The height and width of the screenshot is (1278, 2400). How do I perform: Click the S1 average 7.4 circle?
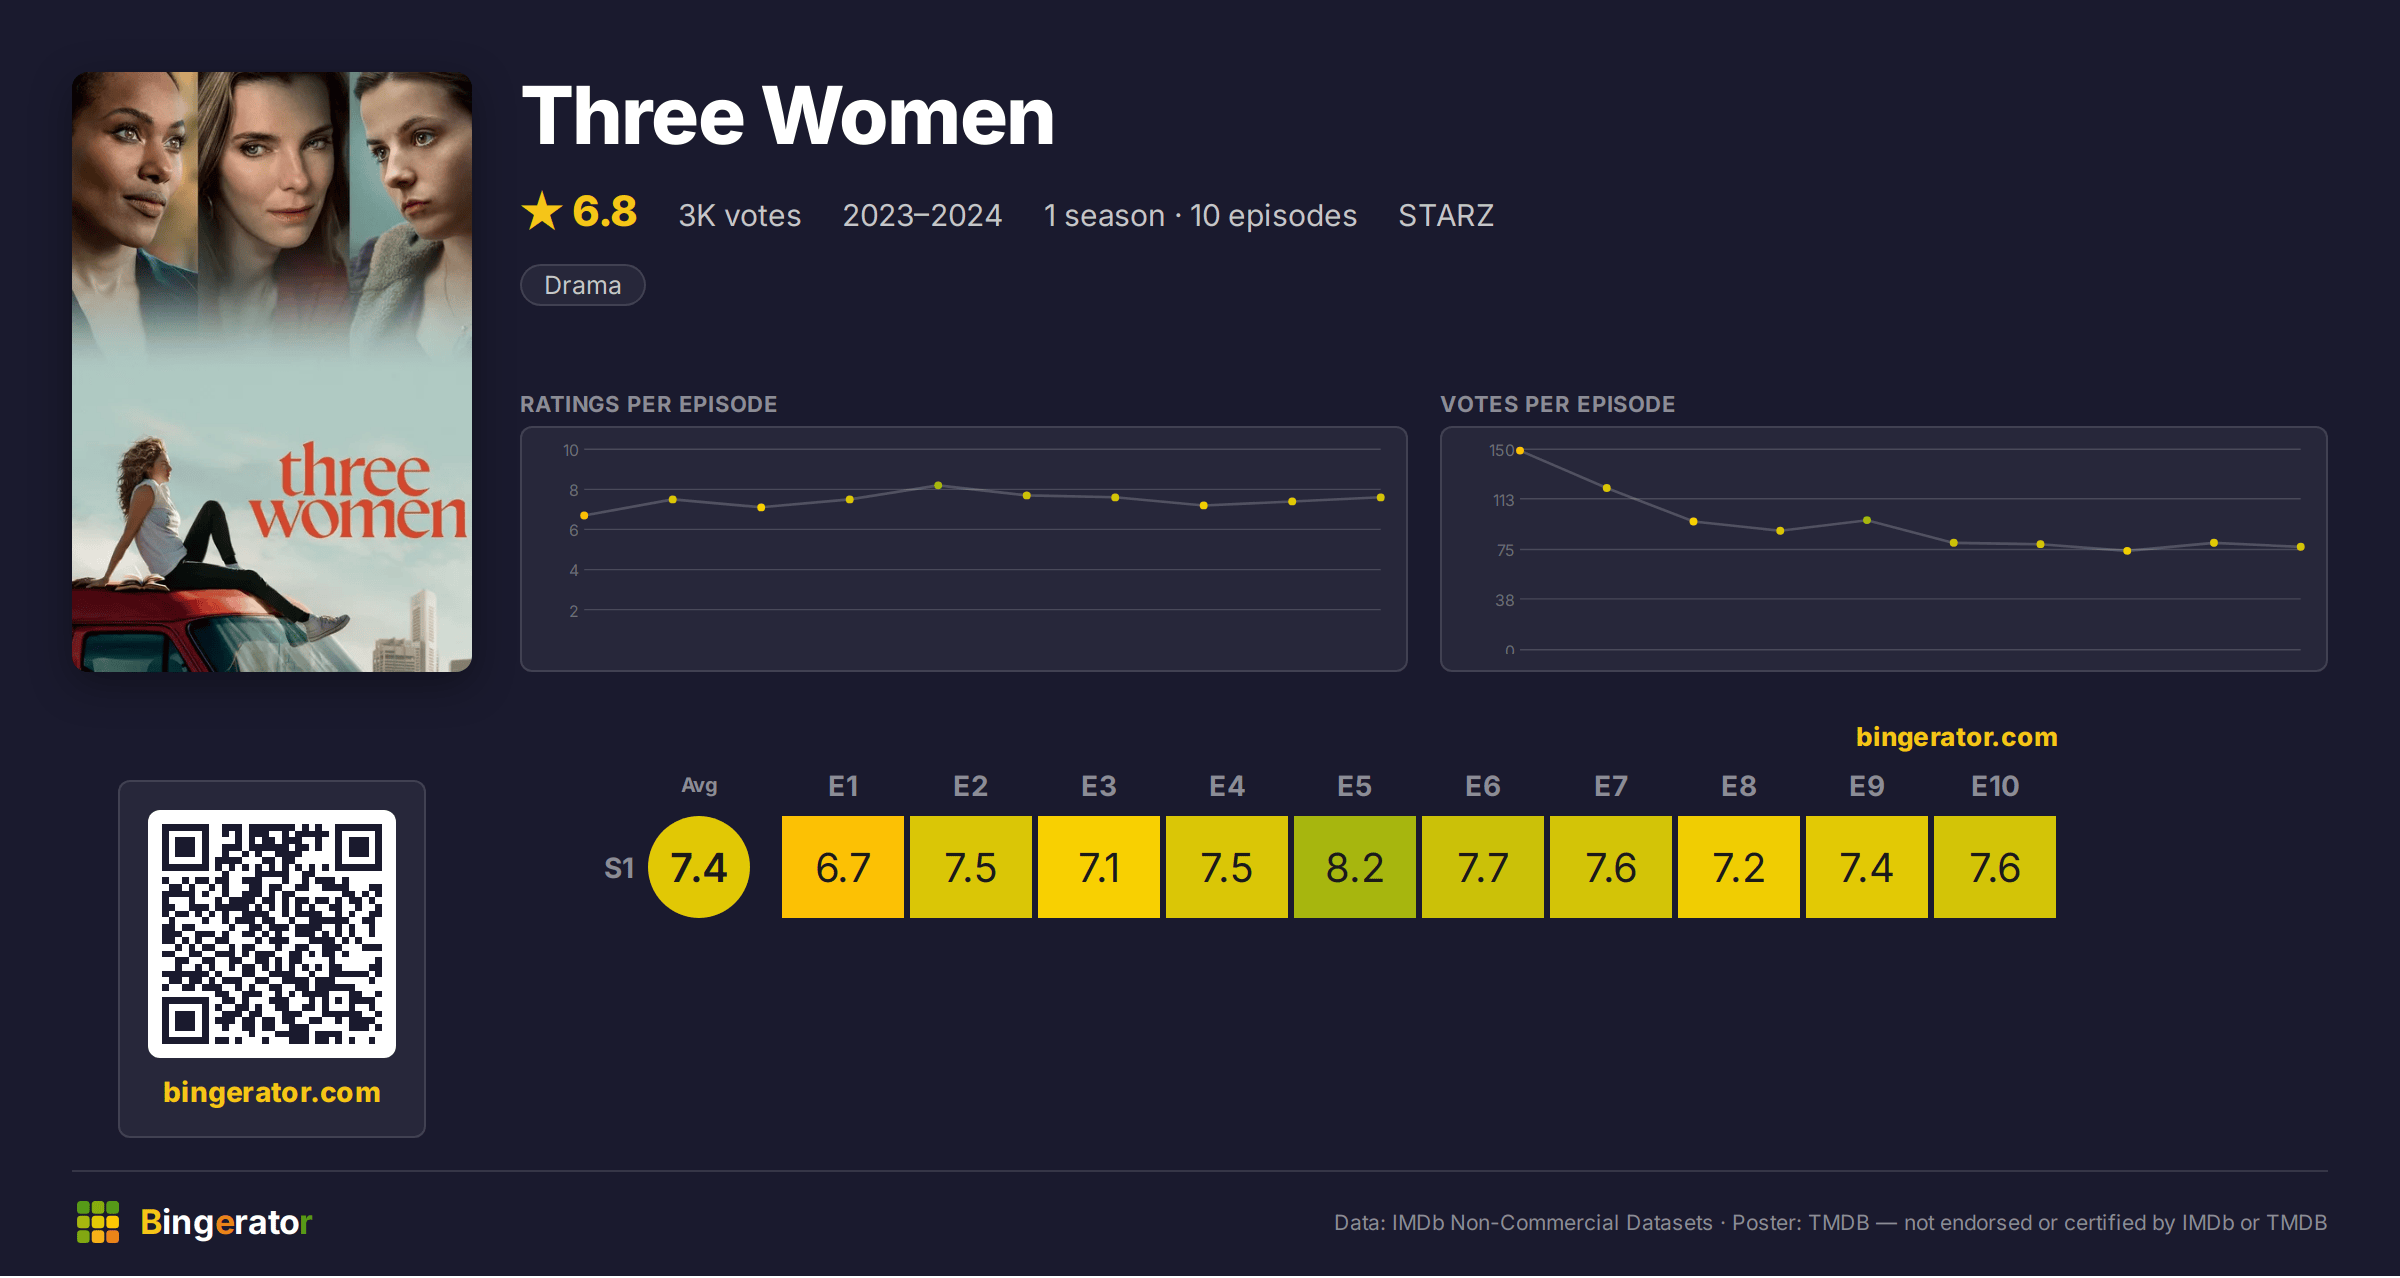(x=699, y=867)
